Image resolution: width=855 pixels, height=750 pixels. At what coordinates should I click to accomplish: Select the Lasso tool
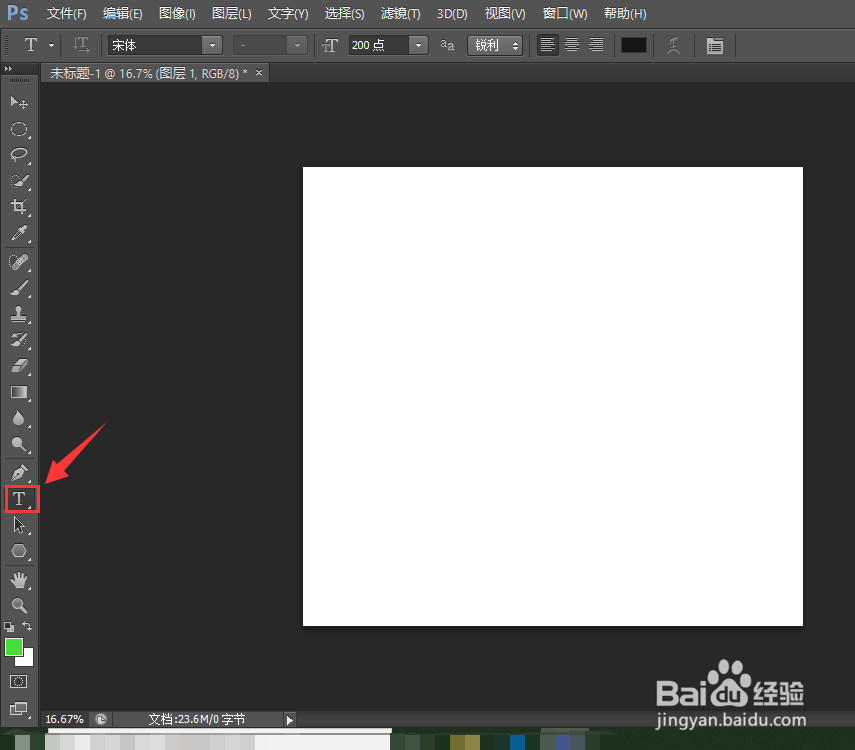click(x=19, y=155)
